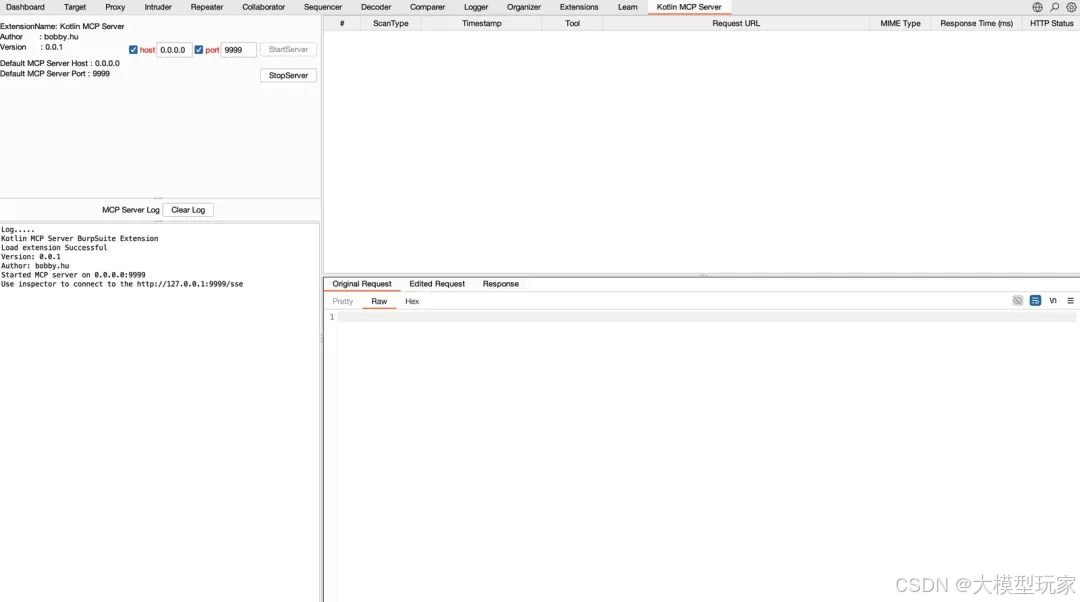Select the Comparer tab
This screenshot has width=1080, height=602.
(x=427, y=7)
